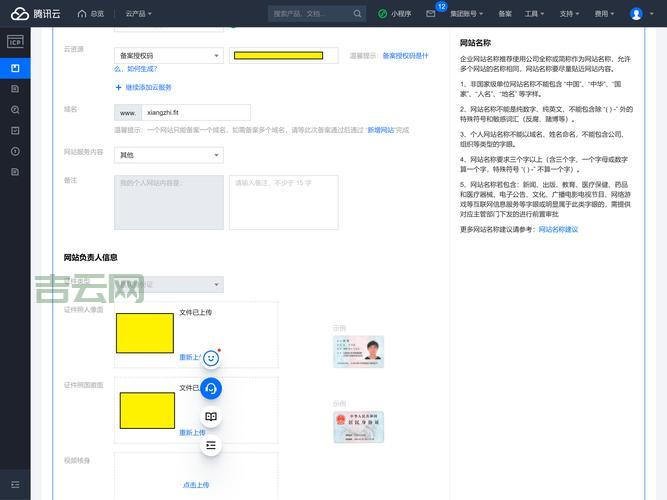The width and height of the screenshot is (667, 500).
Task: Open the headset customer service button
Action: 211,388
